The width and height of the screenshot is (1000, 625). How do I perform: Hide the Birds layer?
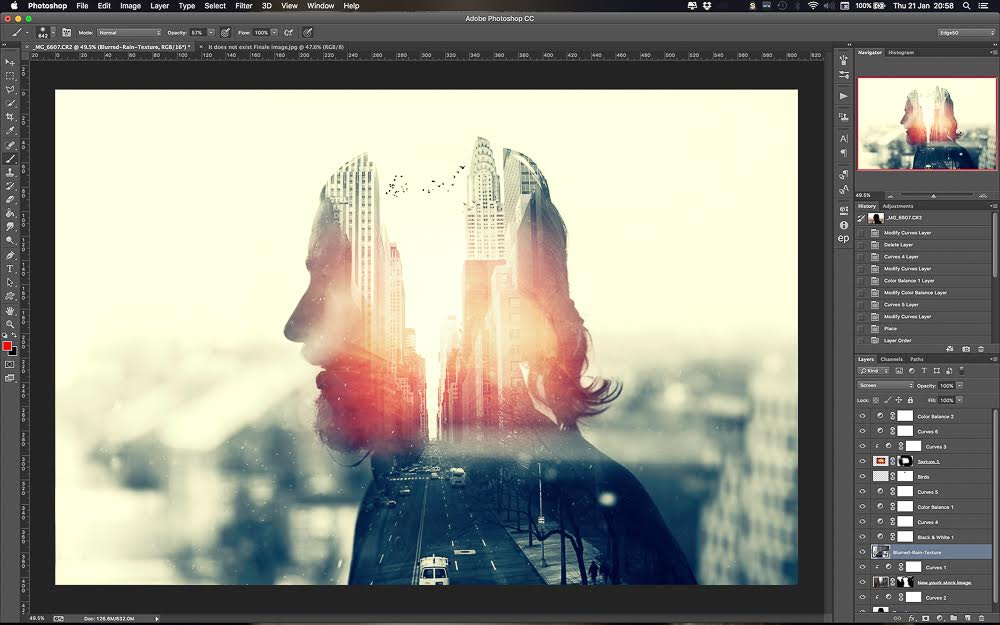point(862,477)
